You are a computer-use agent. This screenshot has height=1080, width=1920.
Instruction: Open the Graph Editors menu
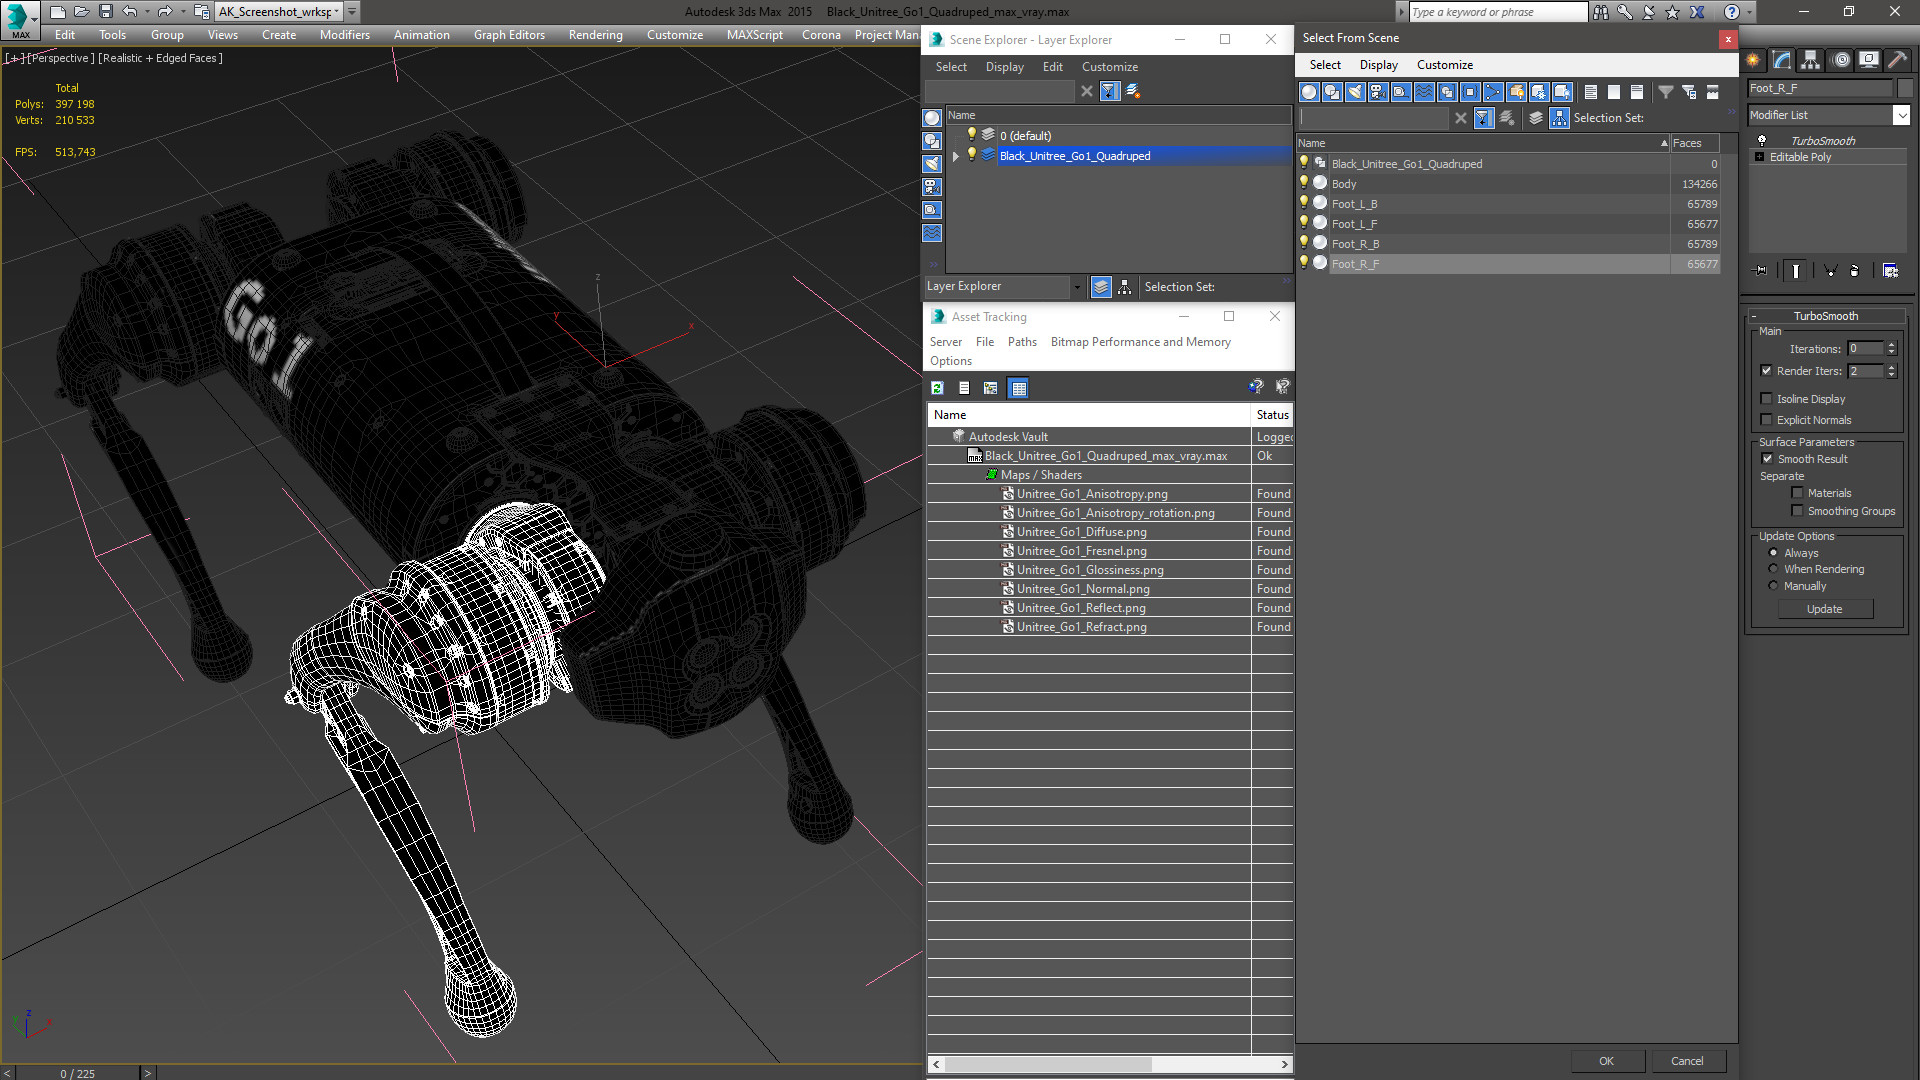point(508,34)
